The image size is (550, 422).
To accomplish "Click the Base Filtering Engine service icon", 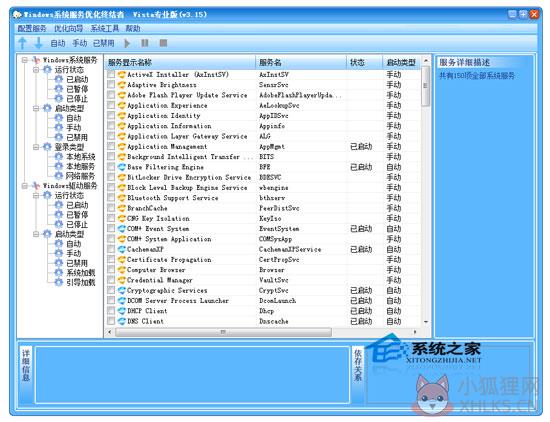I will (121, 167).
